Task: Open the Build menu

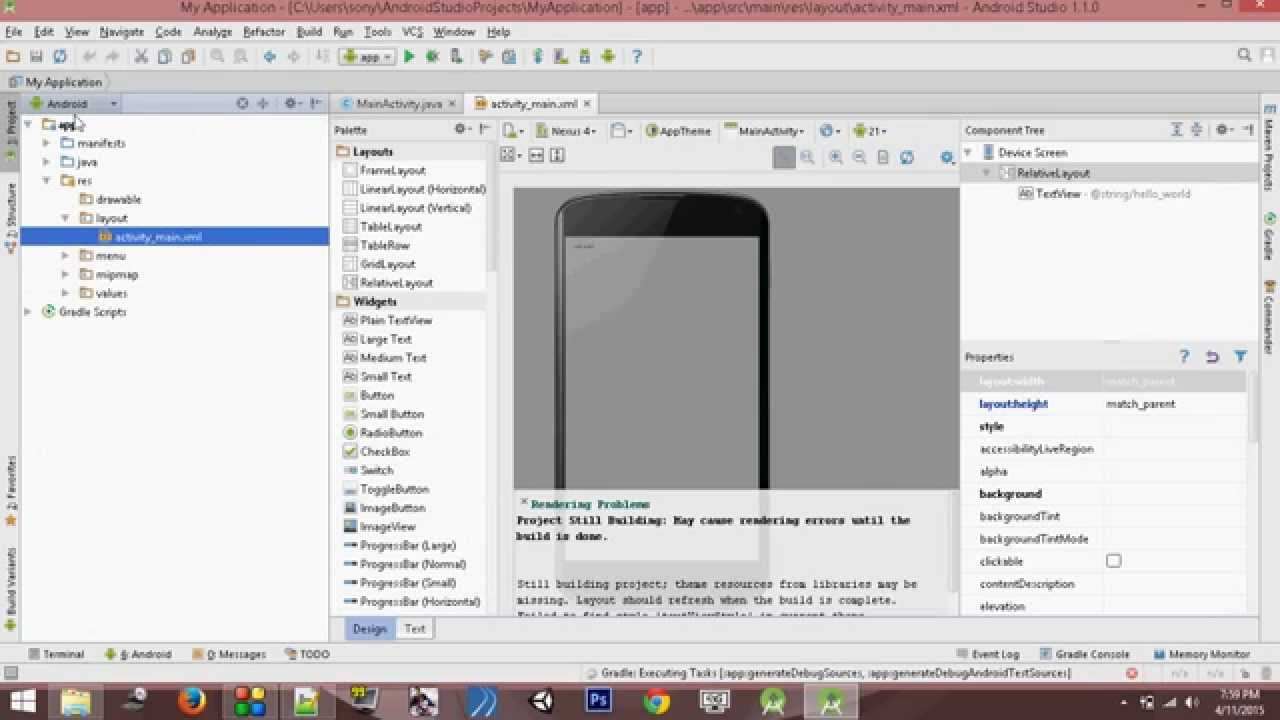Action: (309, 32)
